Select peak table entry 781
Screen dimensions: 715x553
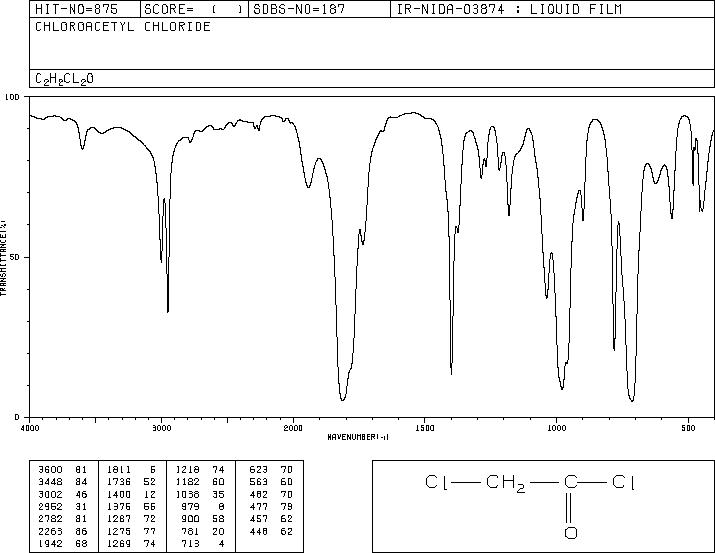tap(191, 532)
